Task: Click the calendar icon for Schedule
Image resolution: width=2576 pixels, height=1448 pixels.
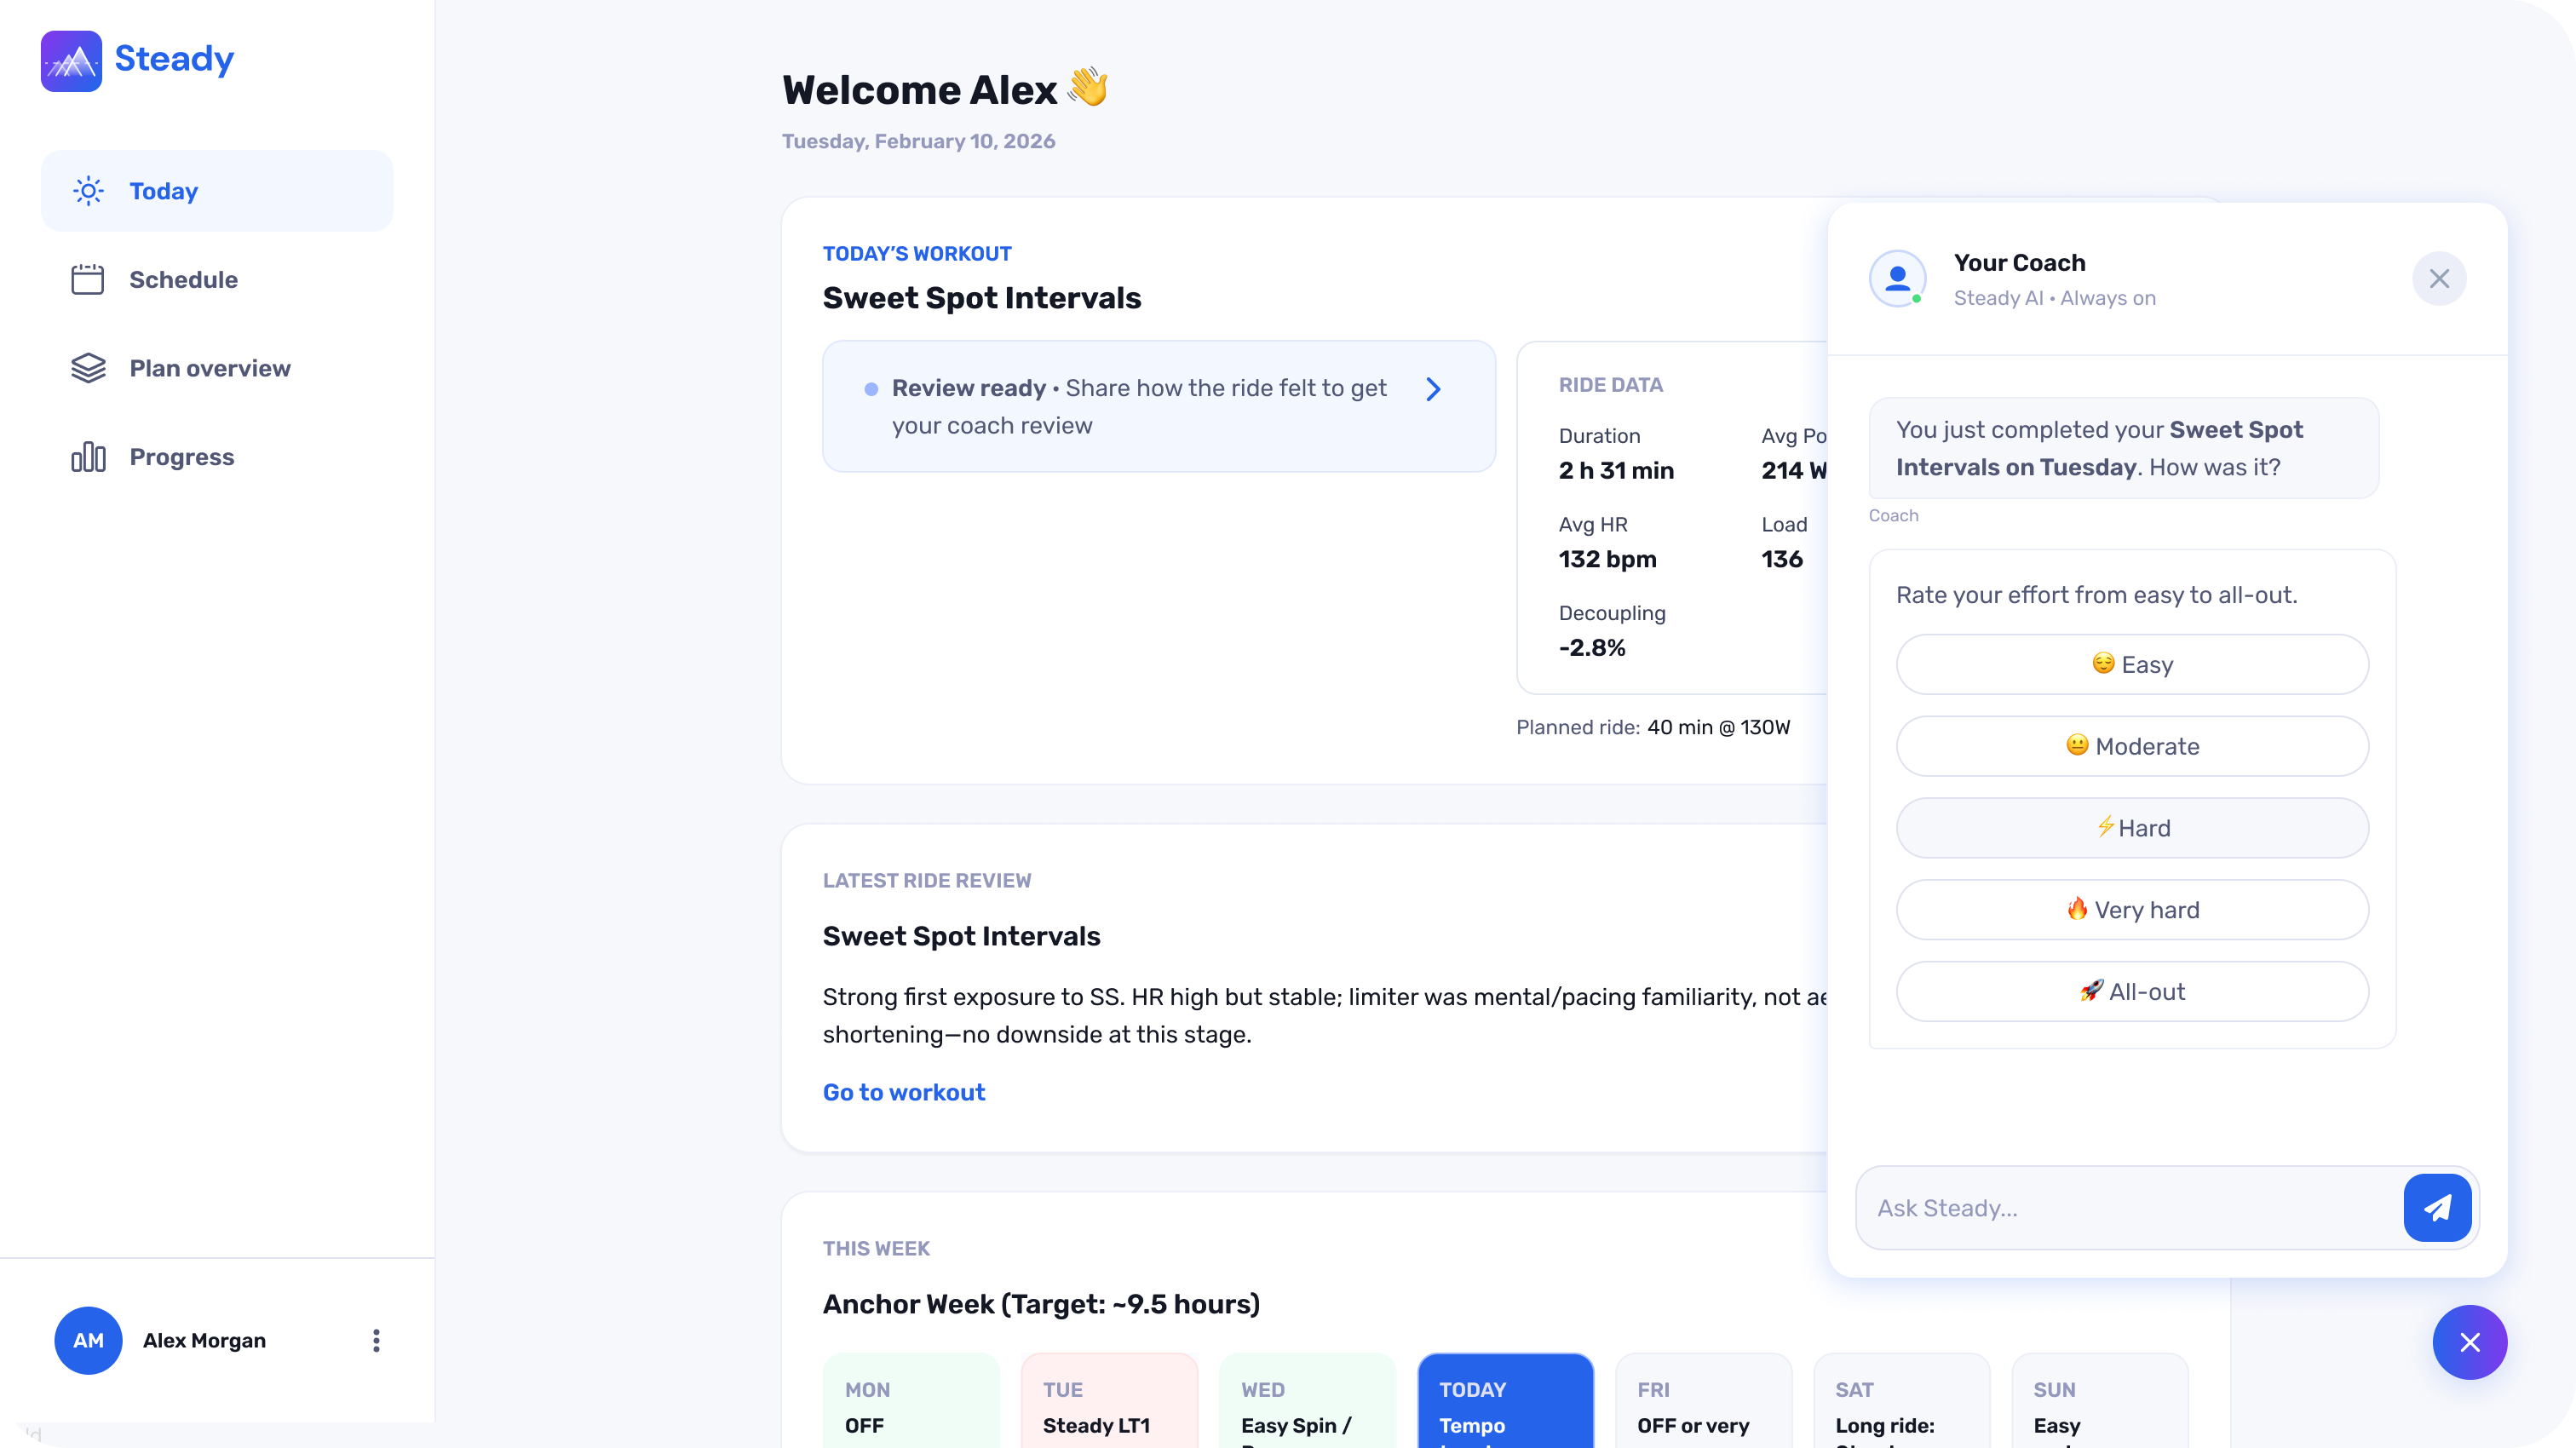Action: click(88, 280)
